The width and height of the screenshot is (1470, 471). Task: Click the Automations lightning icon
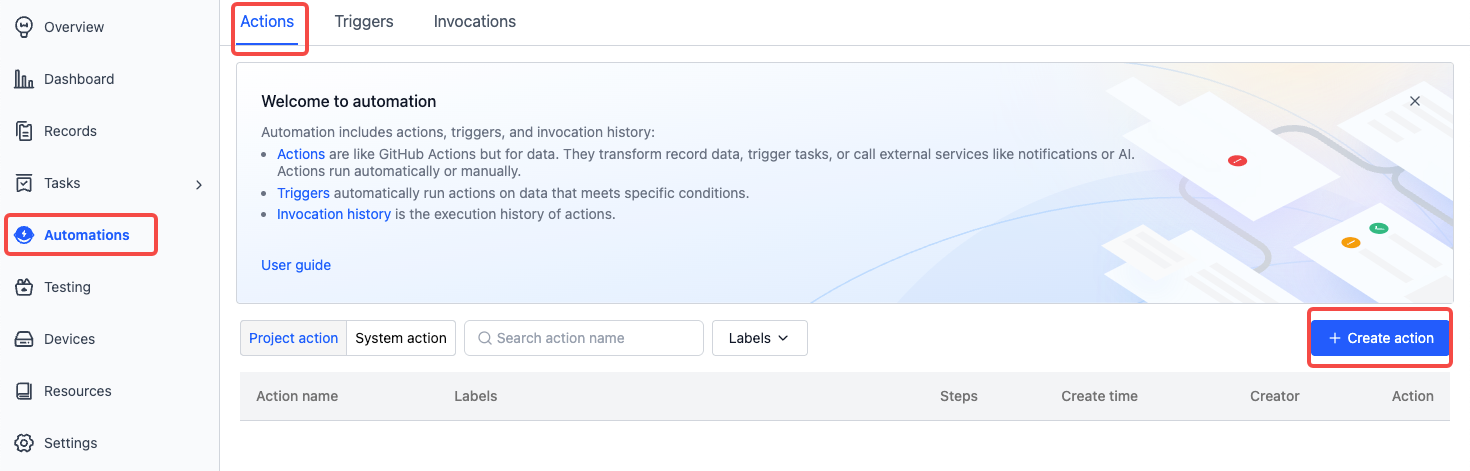25,235
